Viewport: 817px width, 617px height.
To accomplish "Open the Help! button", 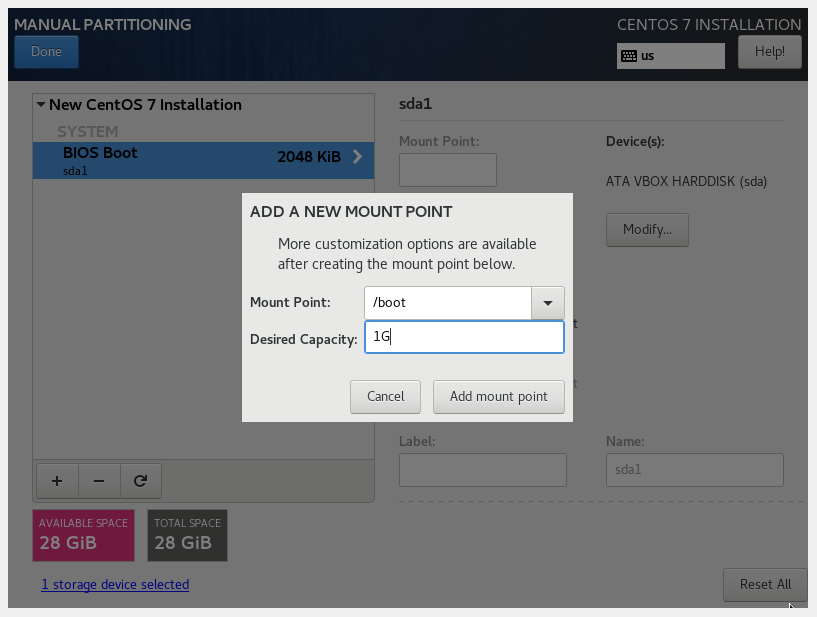I will click(769, 51).
